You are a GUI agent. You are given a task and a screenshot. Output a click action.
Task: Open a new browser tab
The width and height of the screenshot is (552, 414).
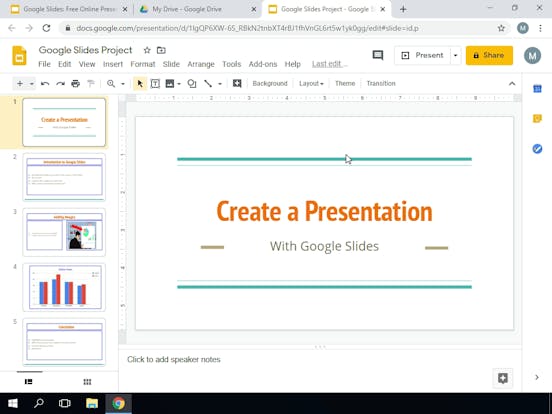(x=403, y=10)
